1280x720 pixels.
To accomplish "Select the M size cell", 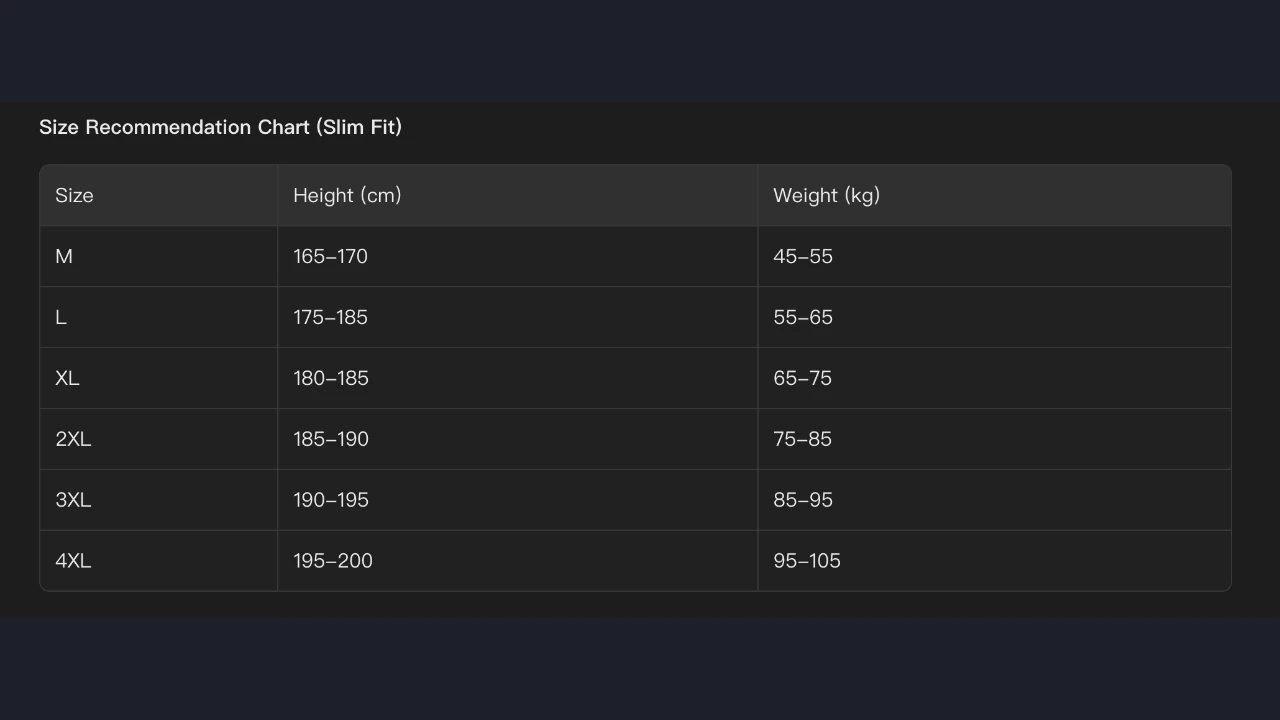I will pyautogui.click(x=64, y=257).
